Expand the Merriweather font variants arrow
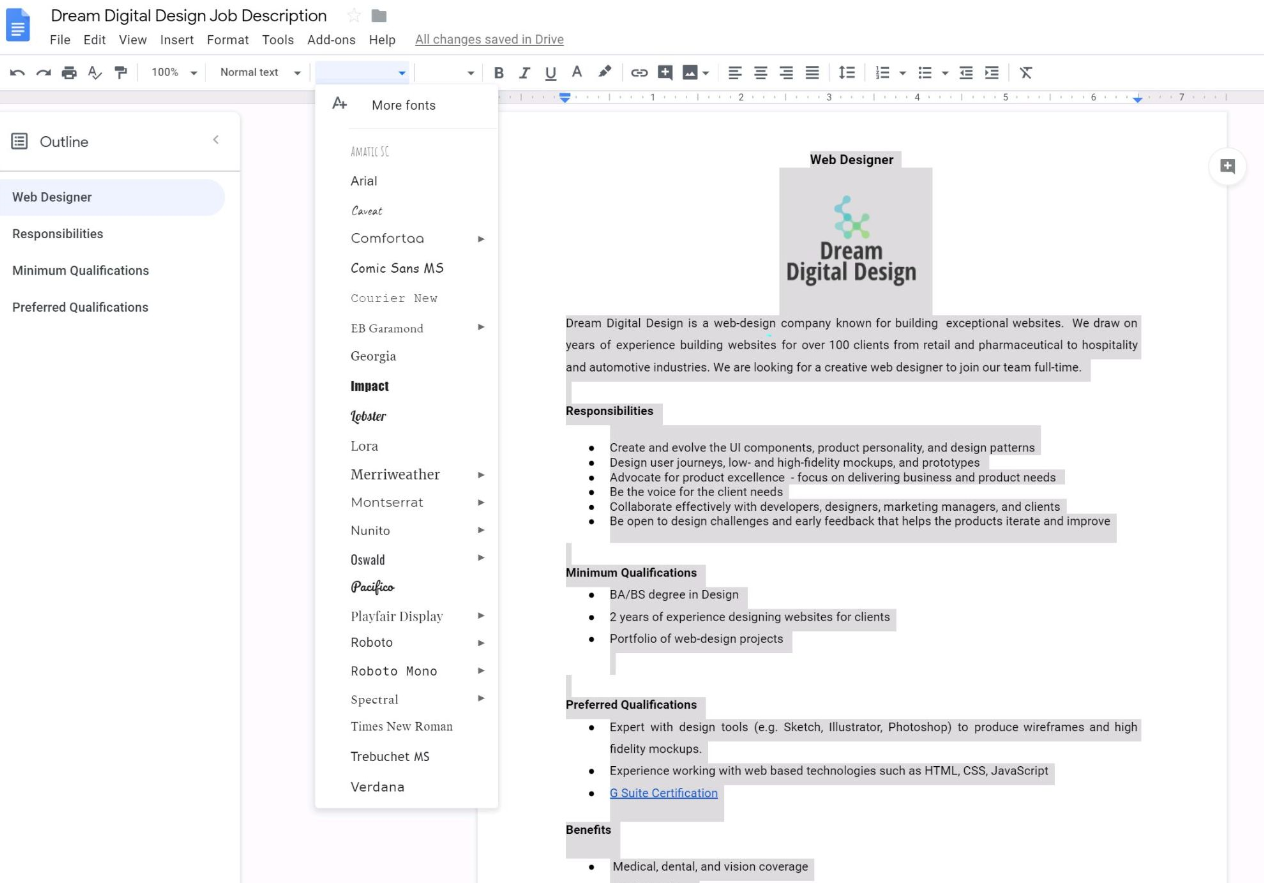Image resolution: width=1264 pixels, height=883 pixels. [481, 475]
